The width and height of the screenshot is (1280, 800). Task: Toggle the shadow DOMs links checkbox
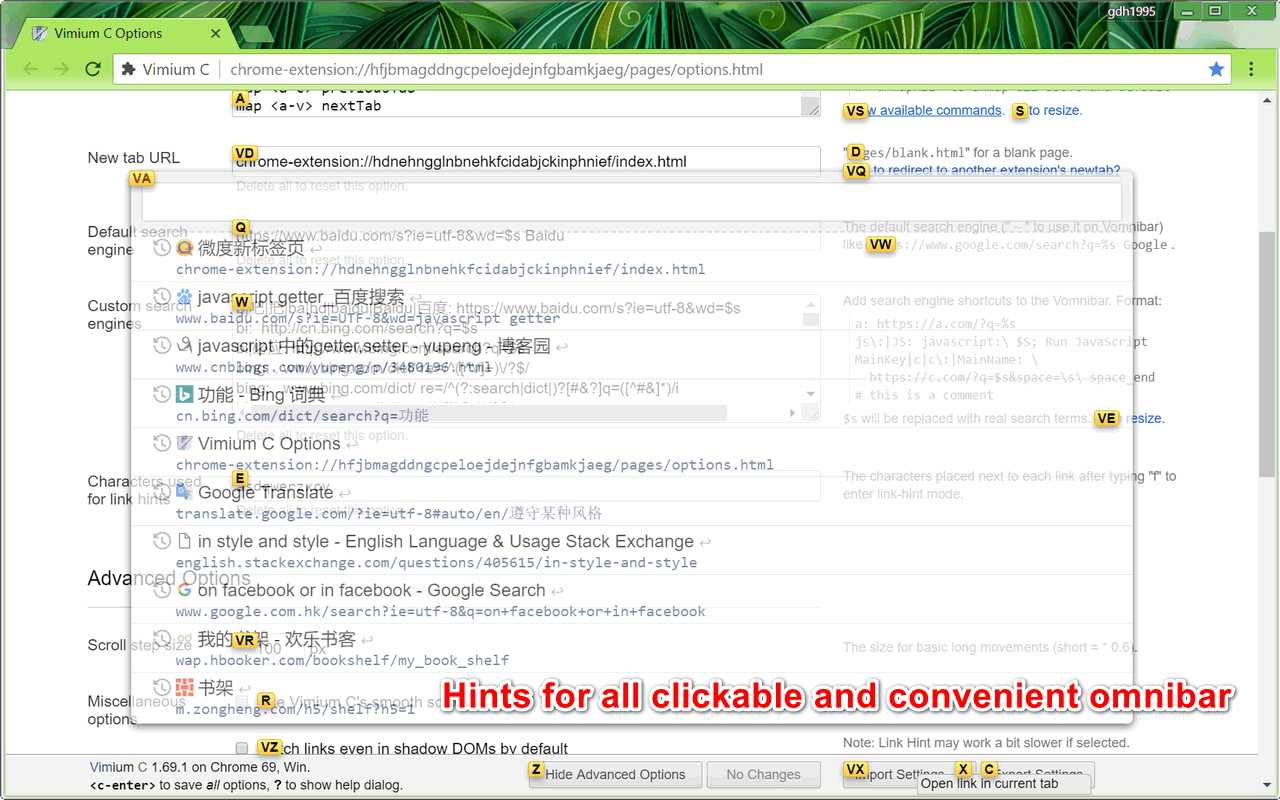(x=242, y=748)
